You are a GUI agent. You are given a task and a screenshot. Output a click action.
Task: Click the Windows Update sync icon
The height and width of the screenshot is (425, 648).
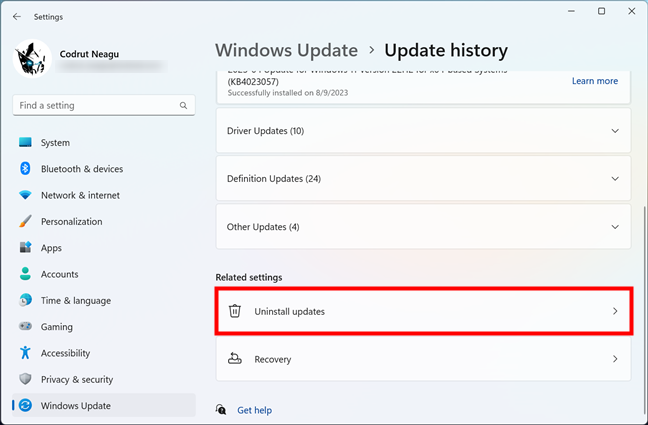pos(25,405)
